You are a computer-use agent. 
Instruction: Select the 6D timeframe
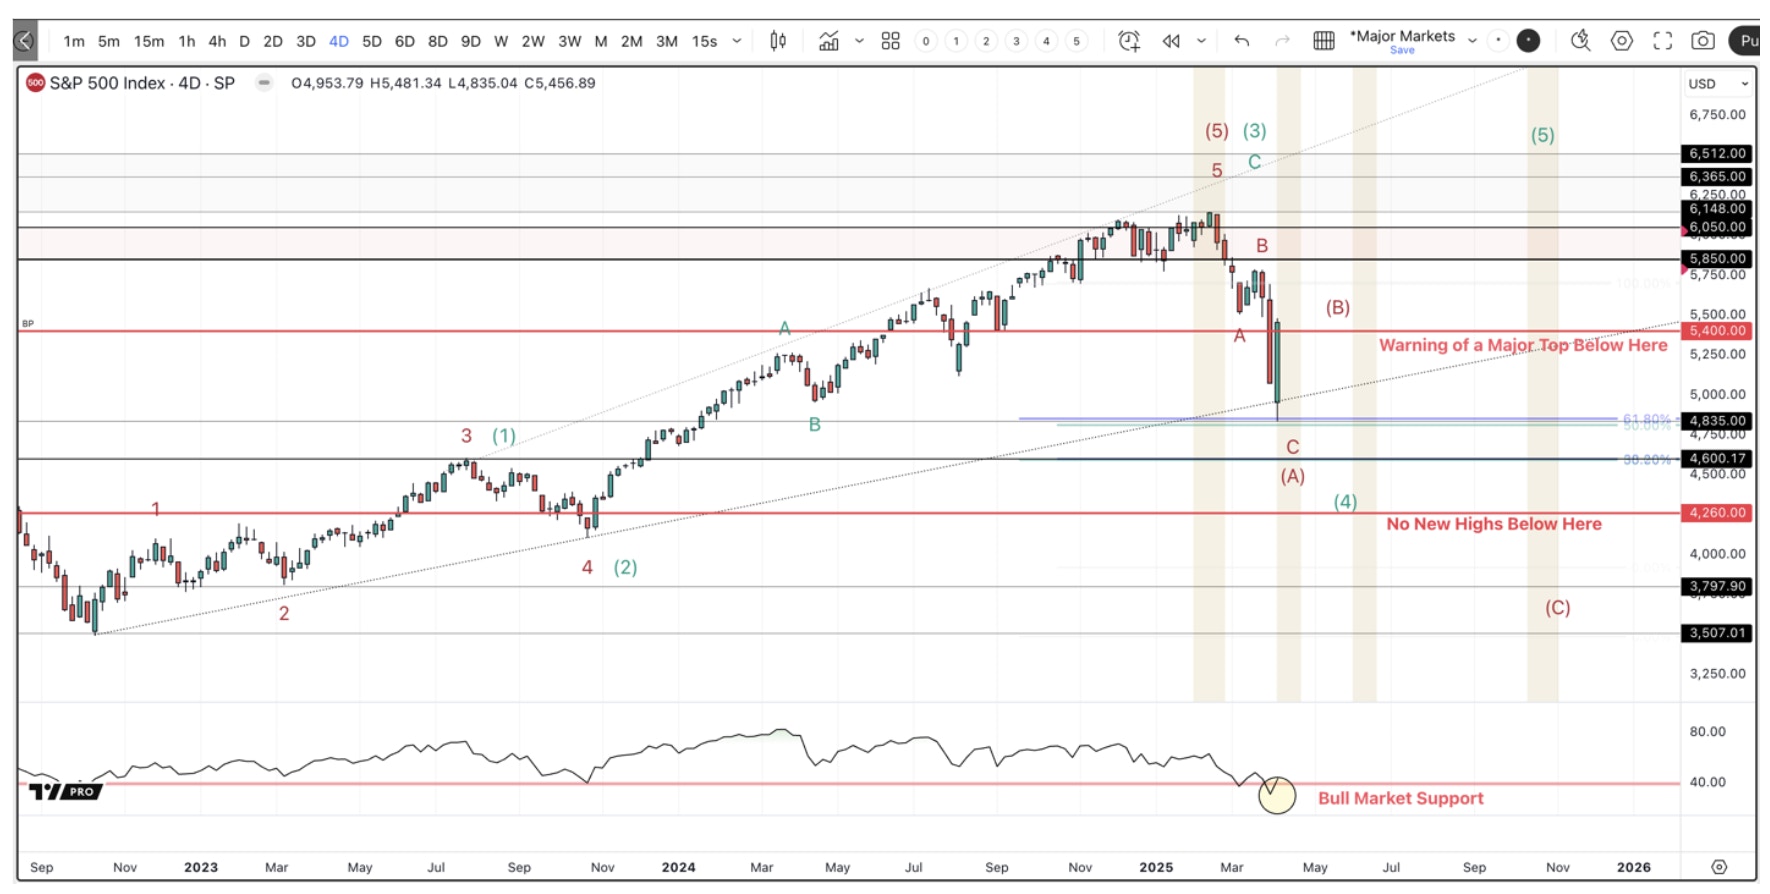click(405, 41)
